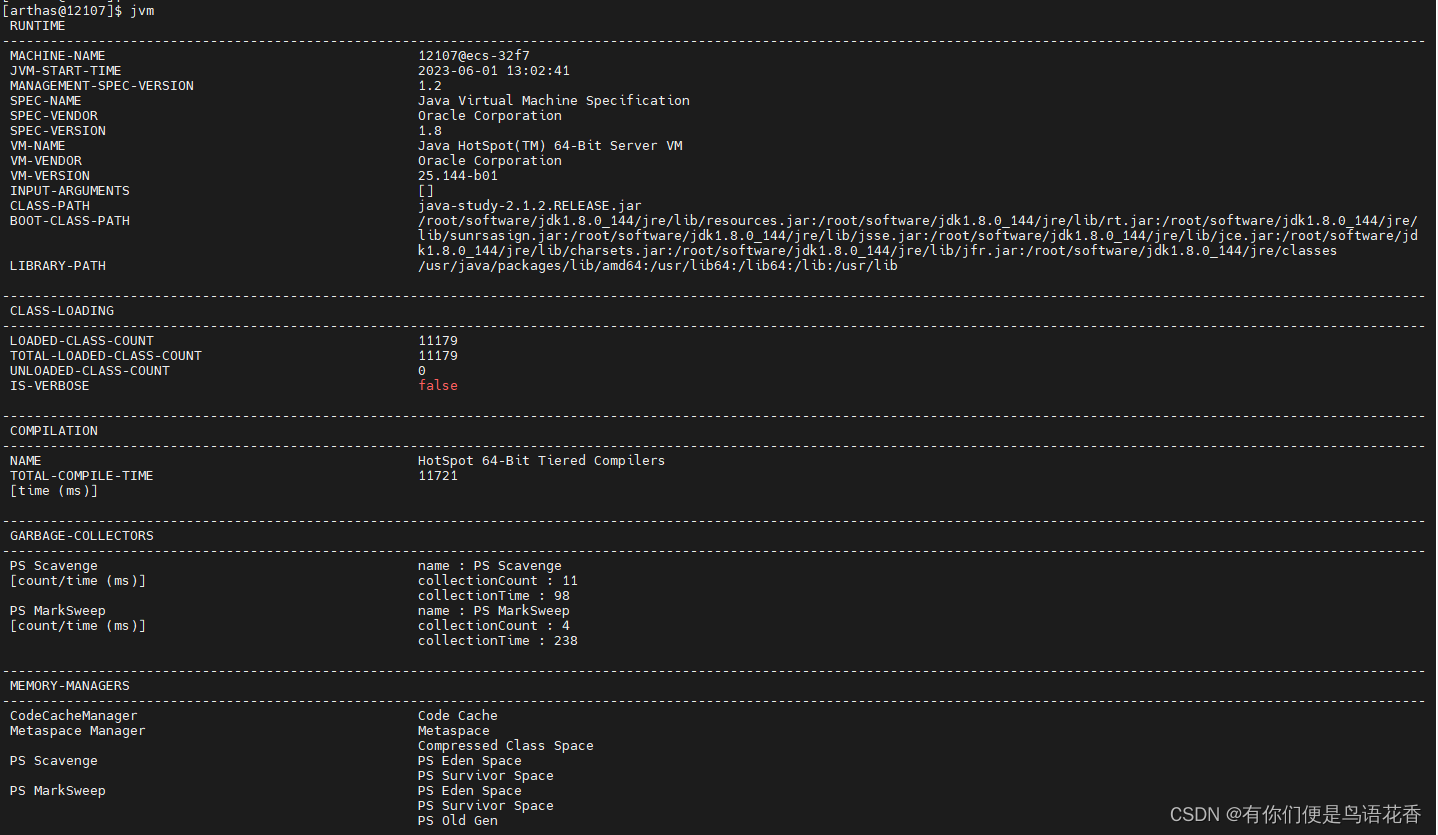Click 'name : PS Scavenge' collector line
Screen dimensions: 1438x835
(x=490, y=566)
